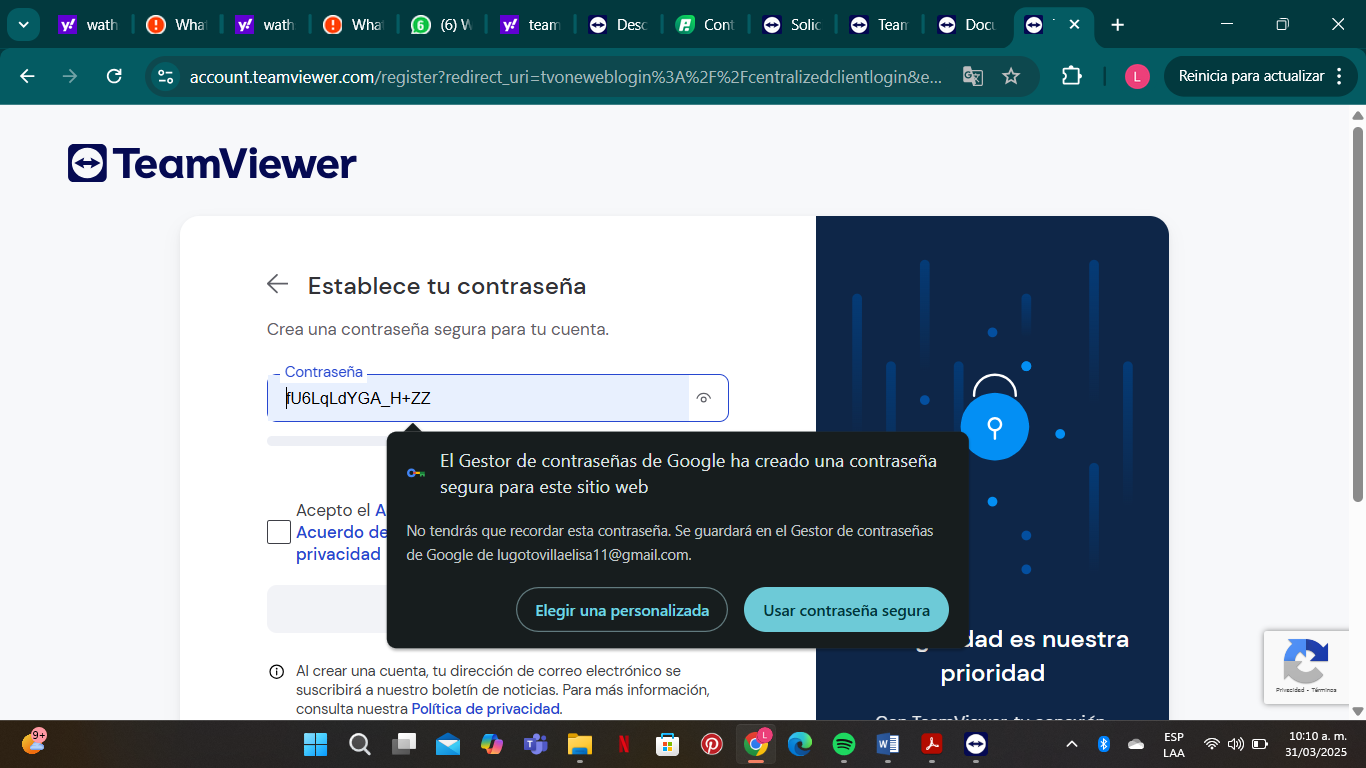Open taskbar Search
Viewport: 1366px width, 768px height.
pos(360,744)
